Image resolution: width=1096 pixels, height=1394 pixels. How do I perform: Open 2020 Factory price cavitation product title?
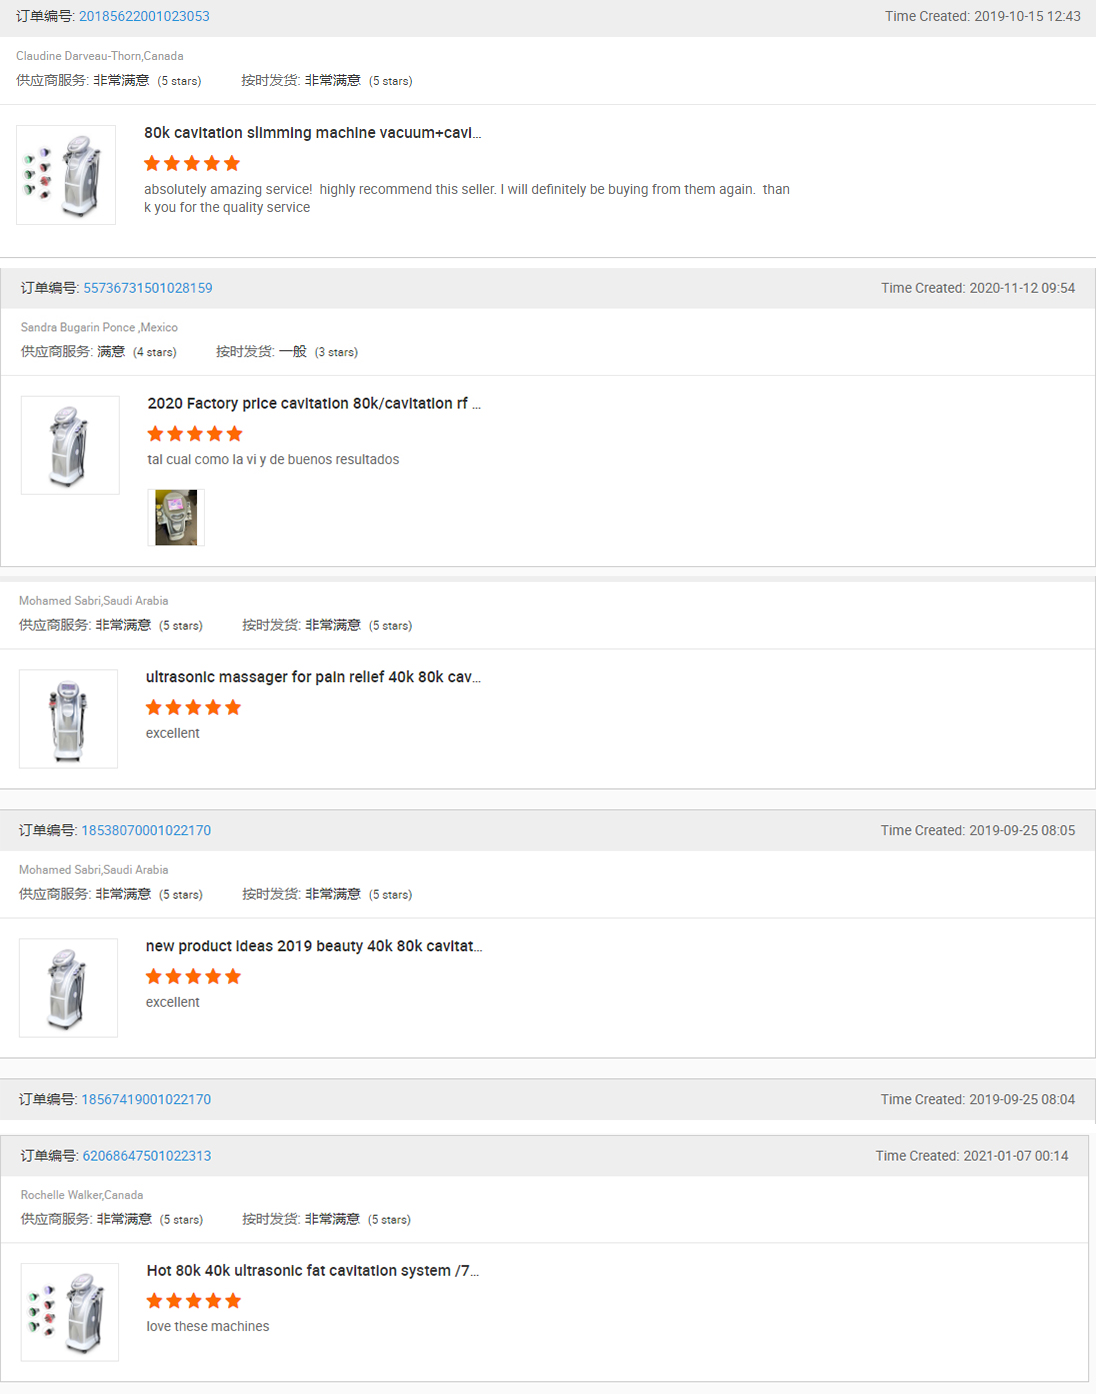[x=313, y=404]
